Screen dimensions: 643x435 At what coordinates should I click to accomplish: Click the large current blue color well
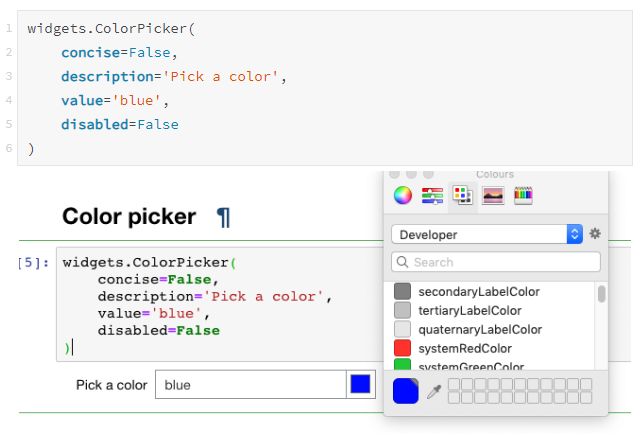pyautogui.click(x=406, y=391)
